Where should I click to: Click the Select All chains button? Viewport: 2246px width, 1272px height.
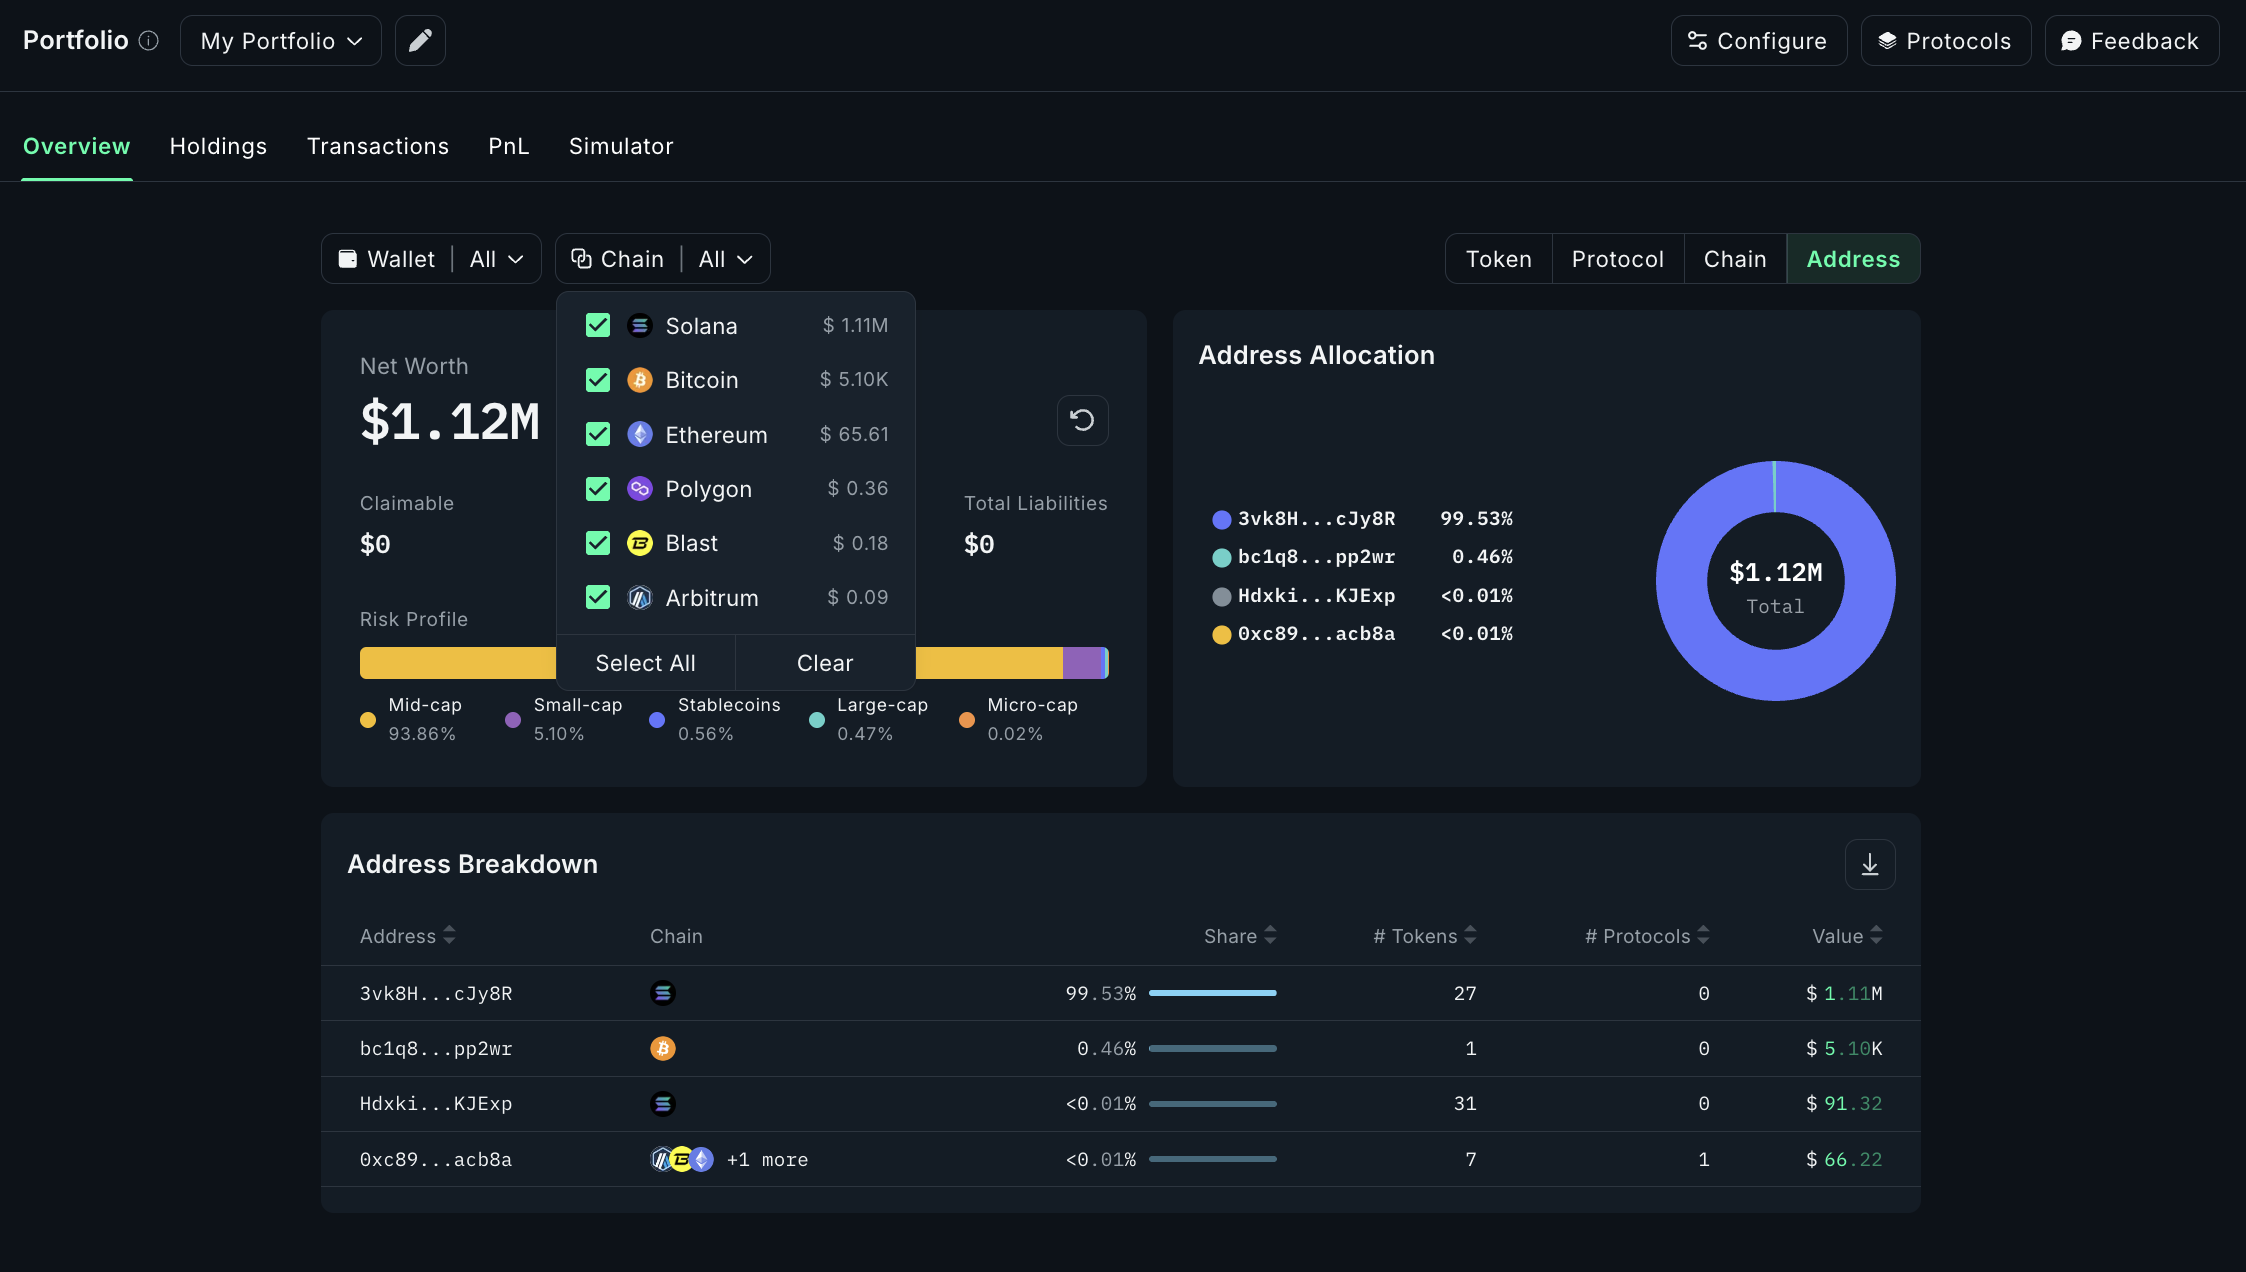(x=645, y=662)
